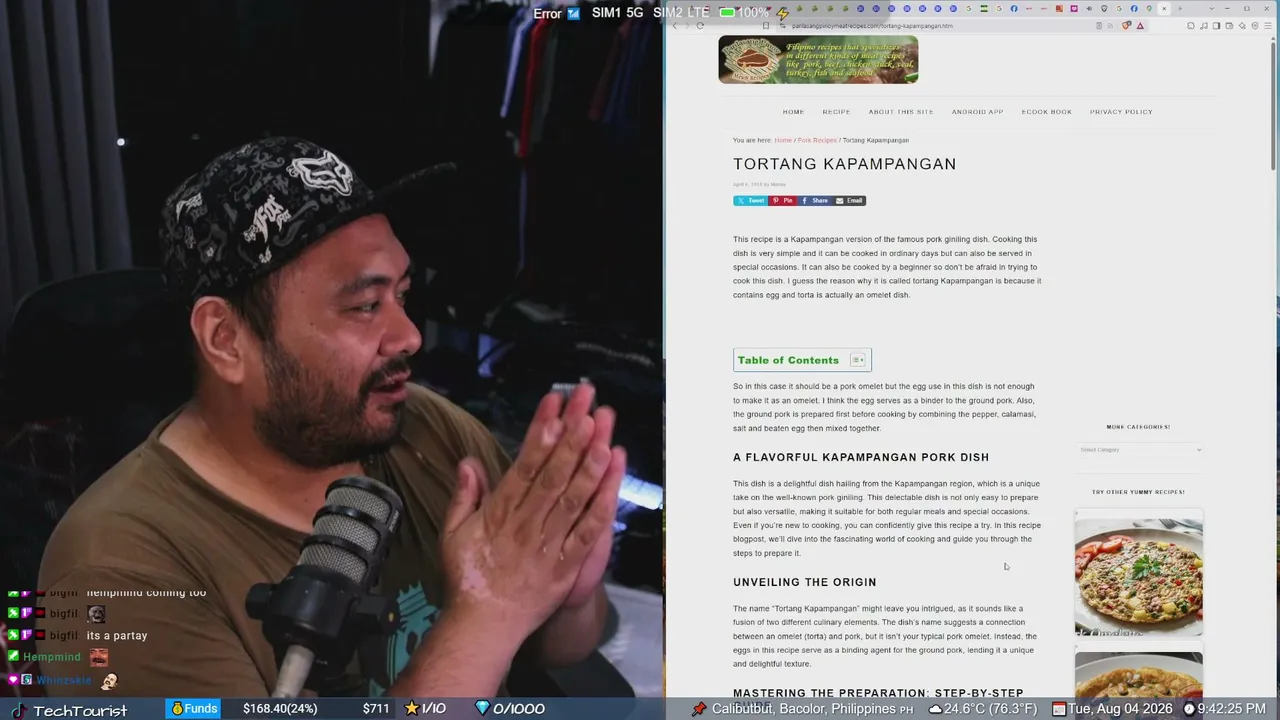Click the Hempmind username in chat
This screenshot has height=720, width=1280.
(x=52, y=657)
